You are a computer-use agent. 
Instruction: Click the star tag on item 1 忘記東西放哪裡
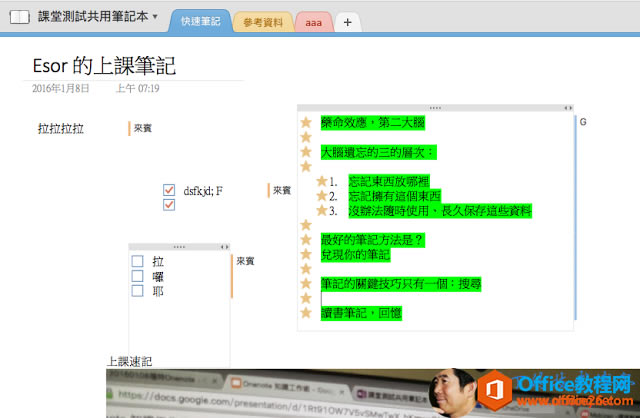[322, 181]
